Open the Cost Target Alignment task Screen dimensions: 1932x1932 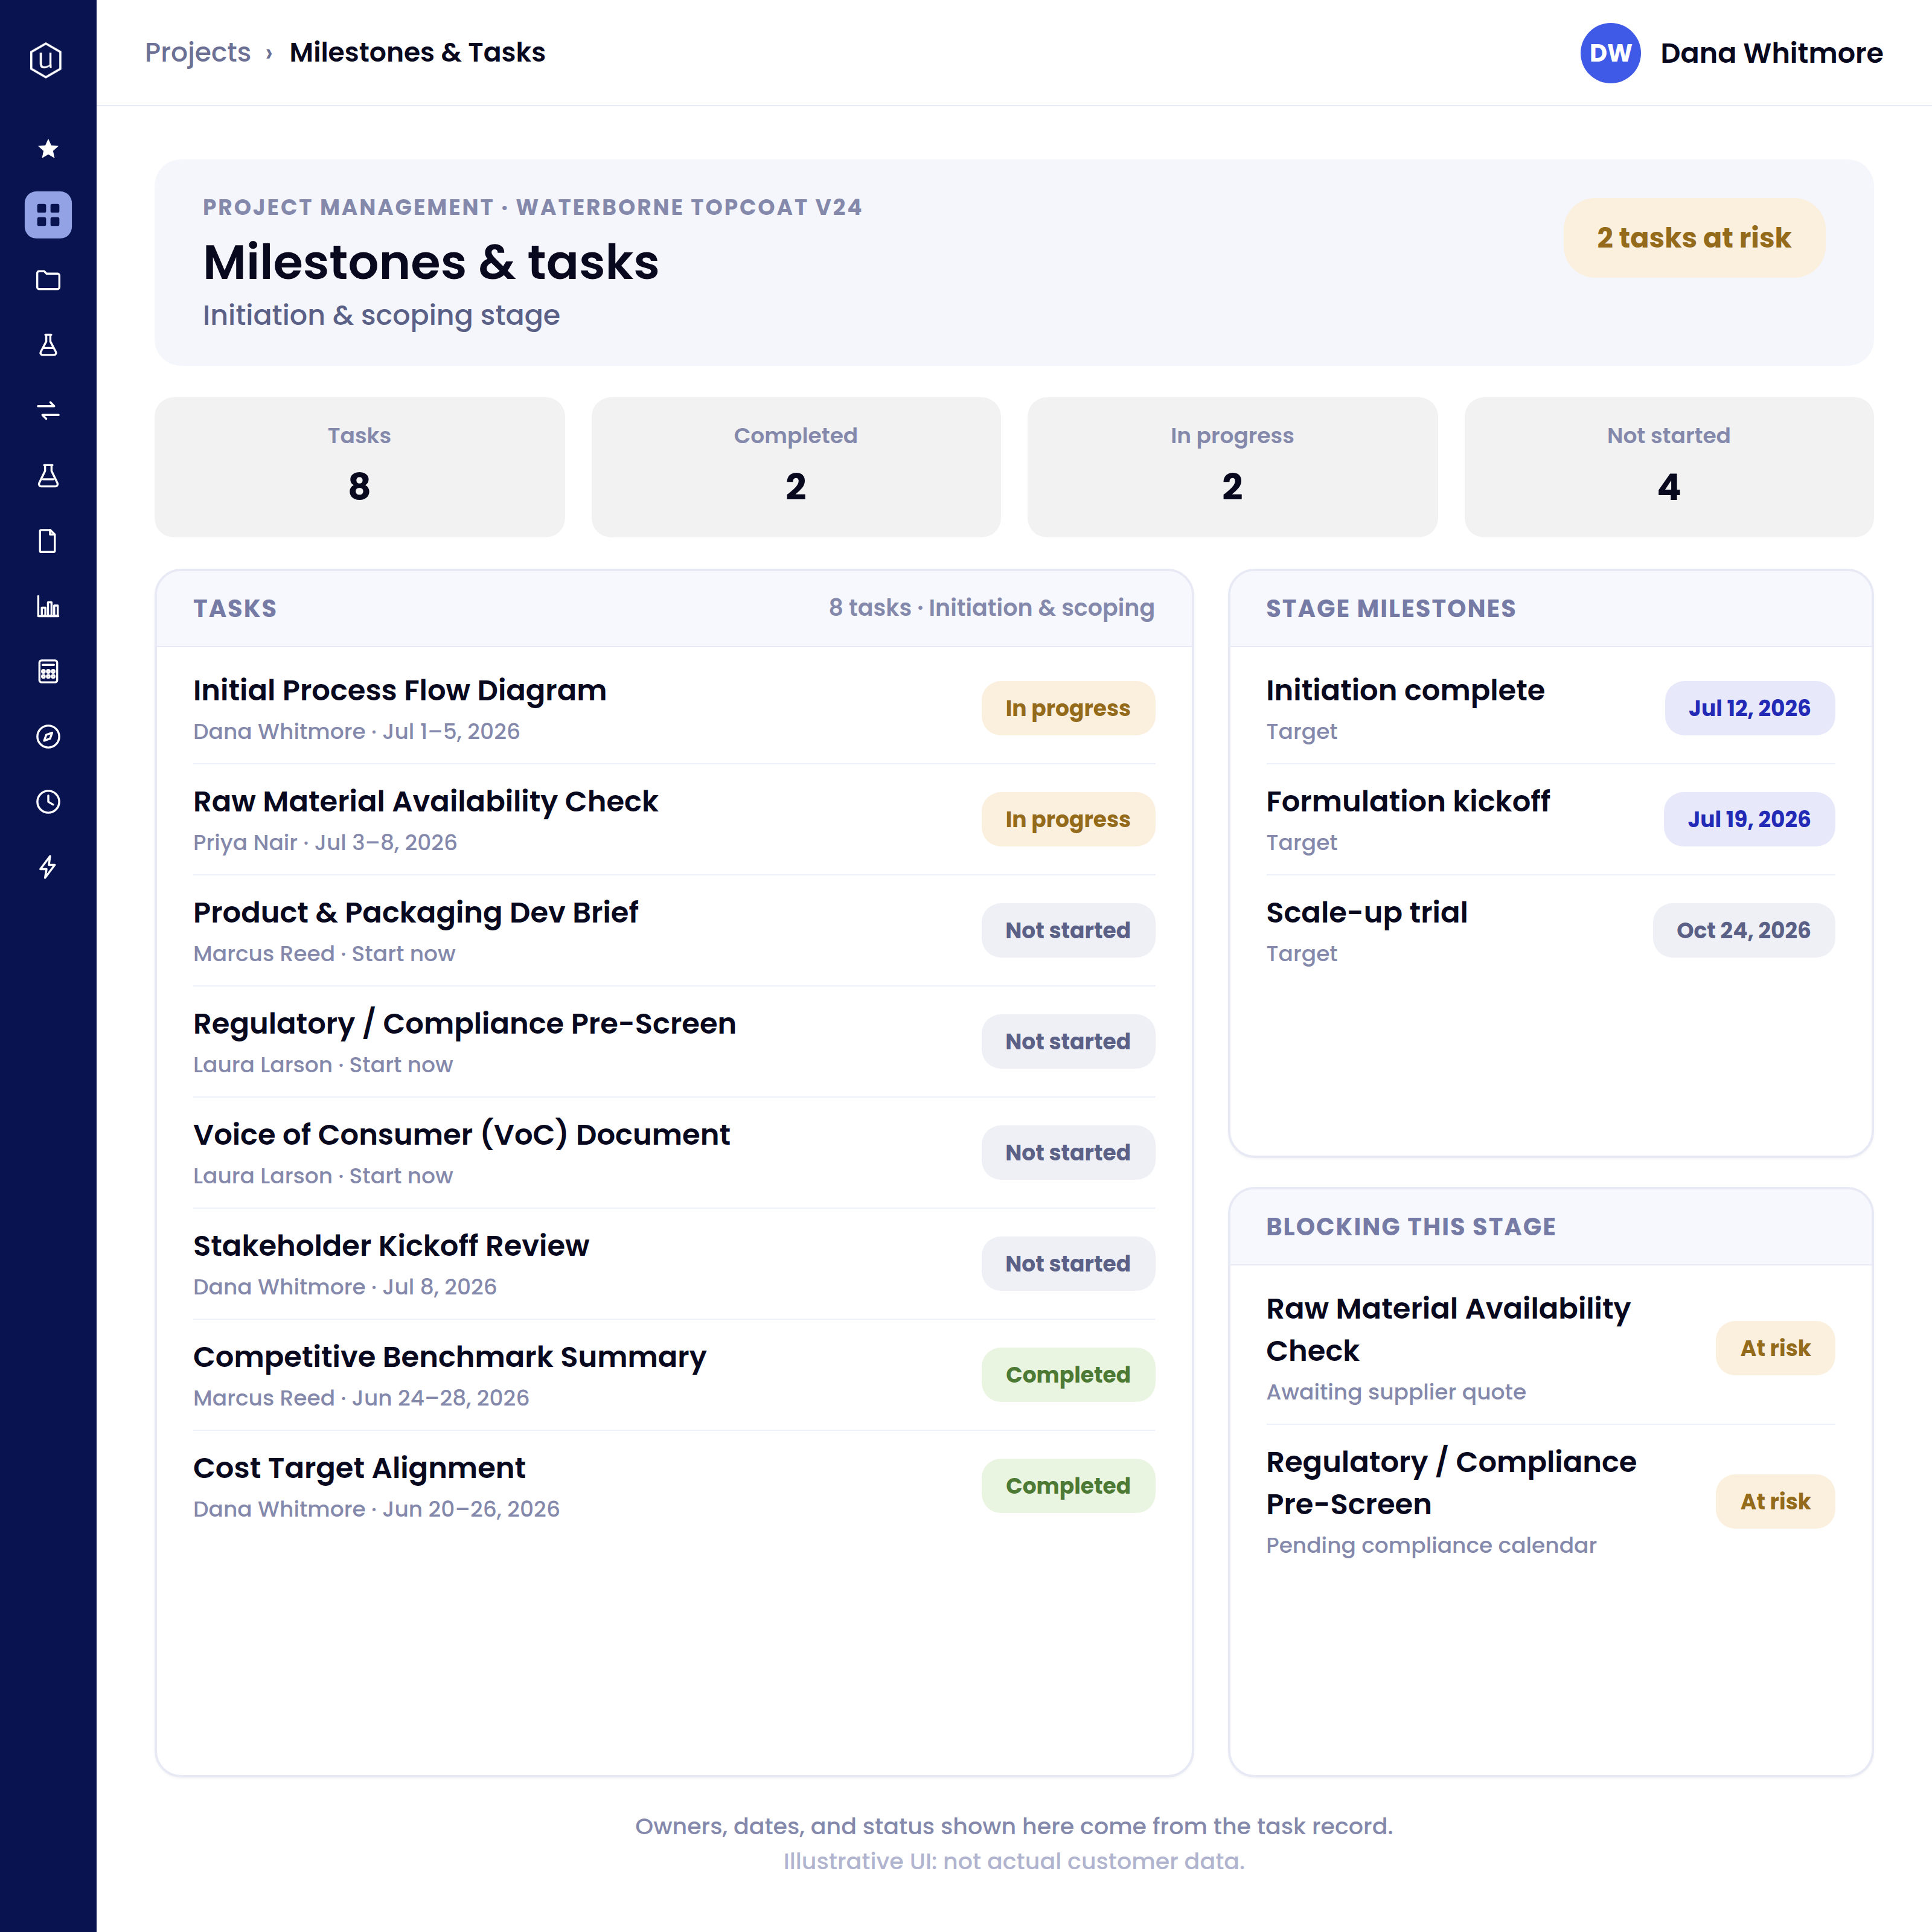(674, 1486)
